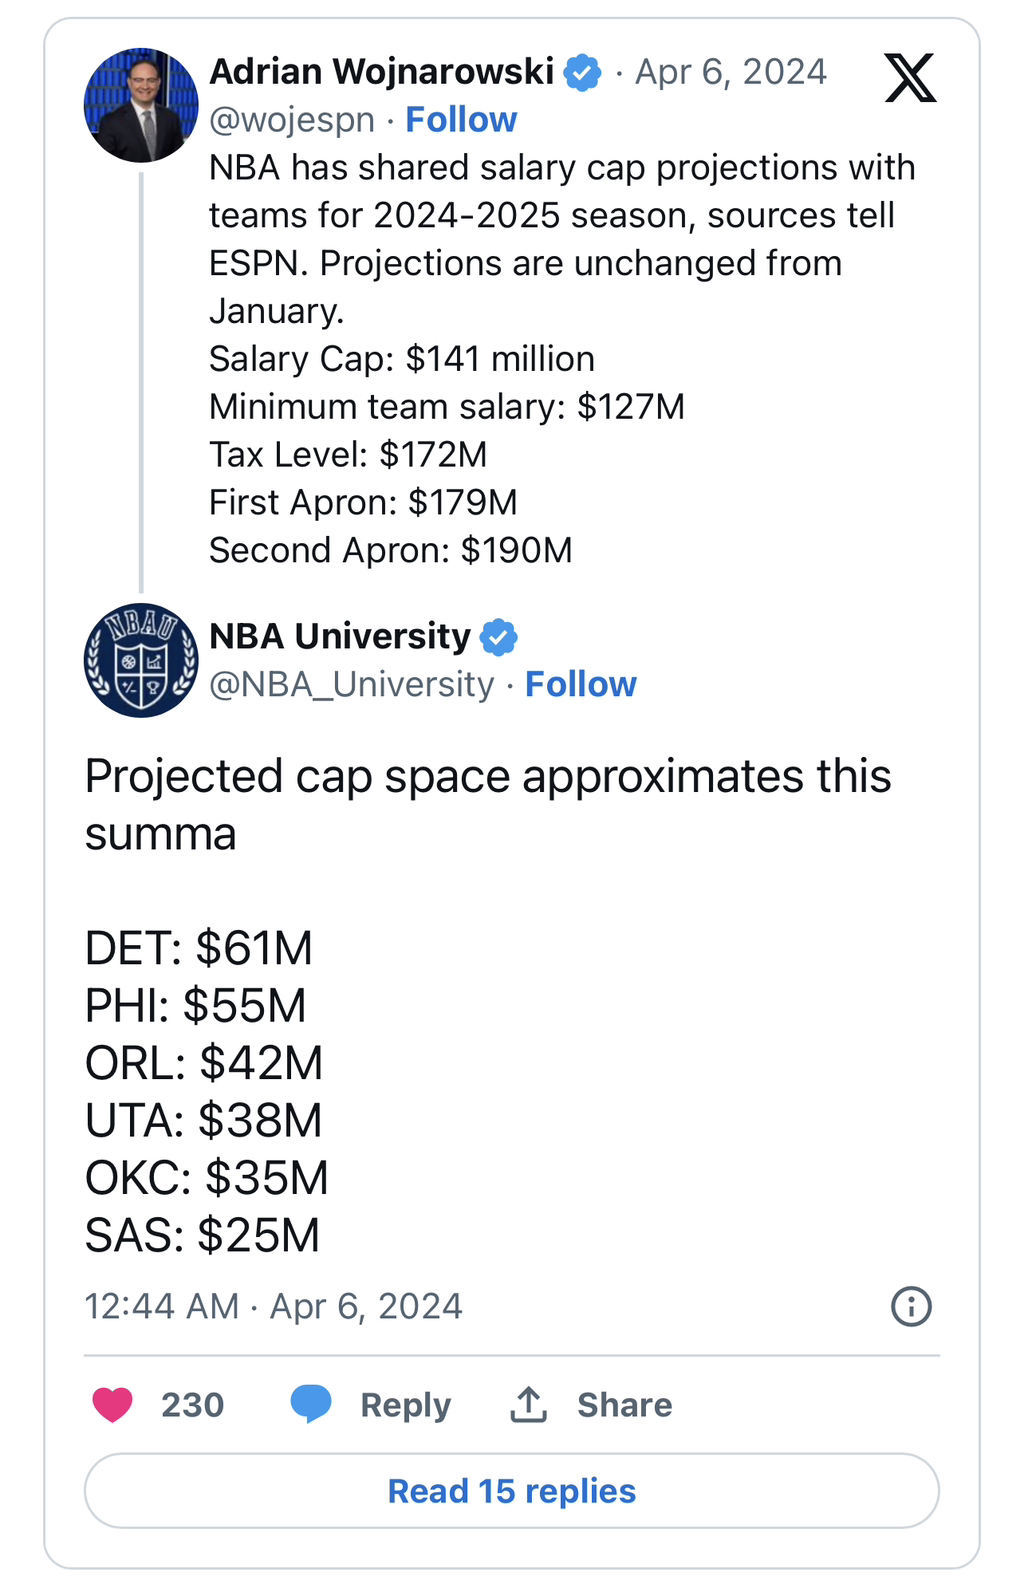This screenshot has height=1588, width=1024.
Task: Click Adrian Wojnarowski's verified badge
Action: coord(583,73)
